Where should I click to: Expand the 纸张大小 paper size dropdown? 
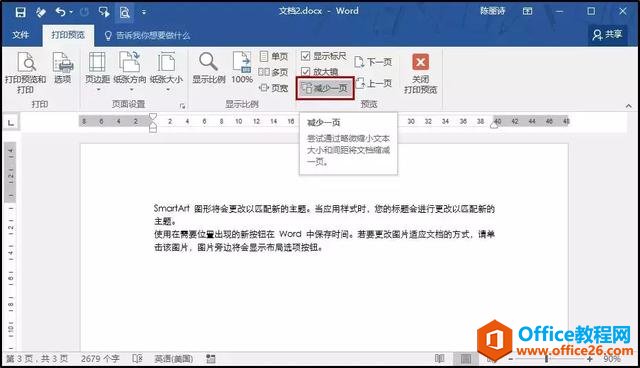tap(166, 72)
